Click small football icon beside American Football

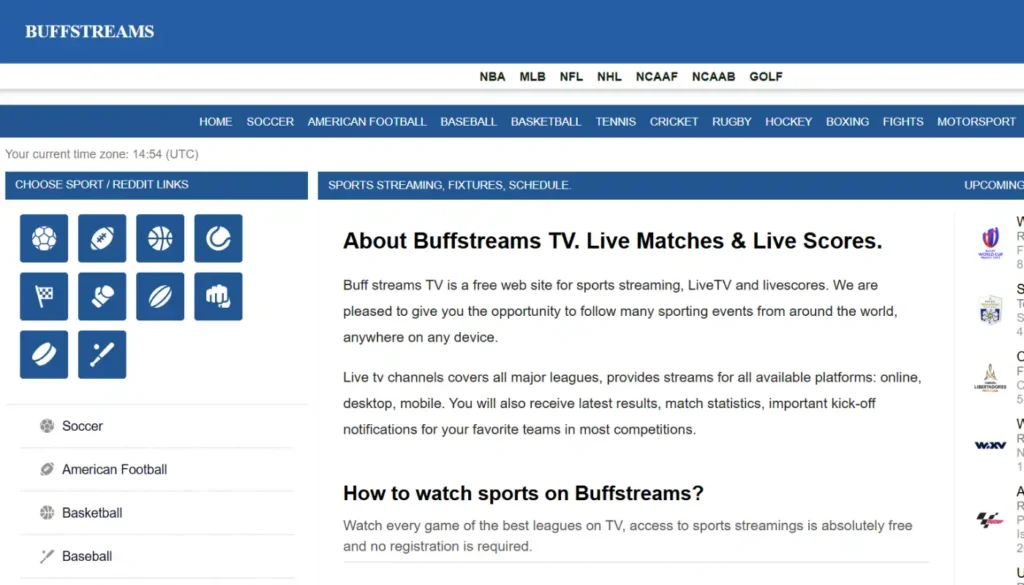pyautogui.click(x=47, y=469)
